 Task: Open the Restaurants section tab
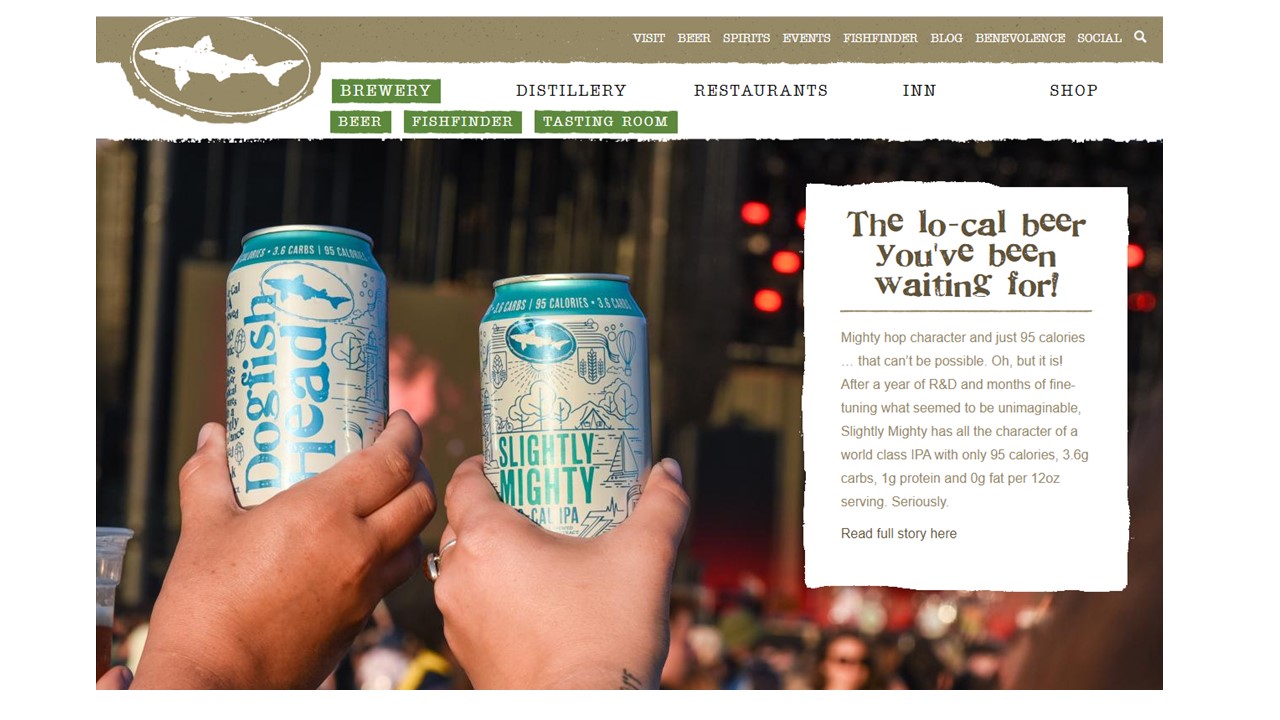click(x=761, y=91)
